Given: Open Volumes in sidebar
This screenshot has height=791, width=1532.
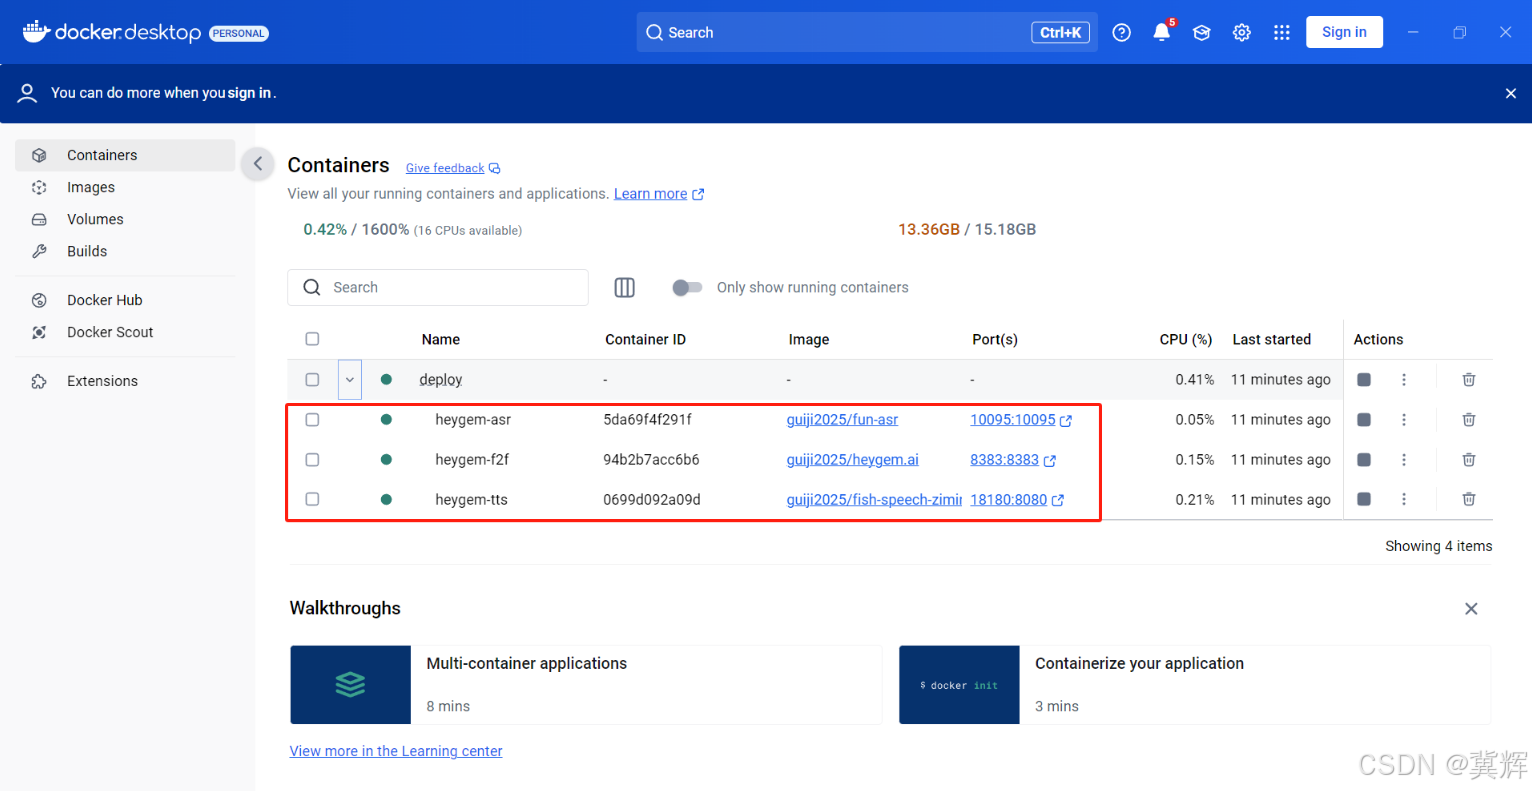Looking at the screenshot, I should [125, 219].
